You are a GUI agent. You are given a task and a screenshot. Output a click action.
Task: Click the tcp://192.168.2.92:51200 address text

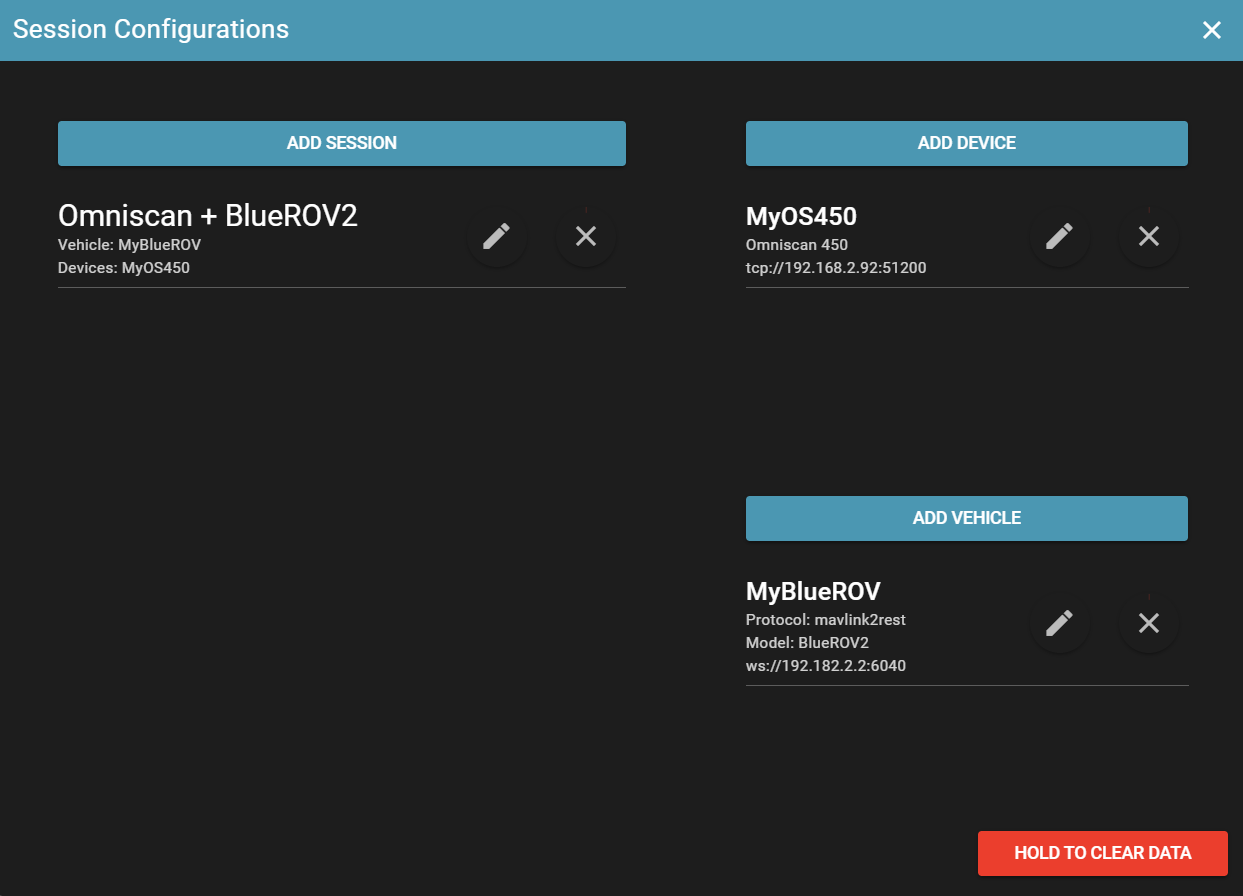coord(836,268)
